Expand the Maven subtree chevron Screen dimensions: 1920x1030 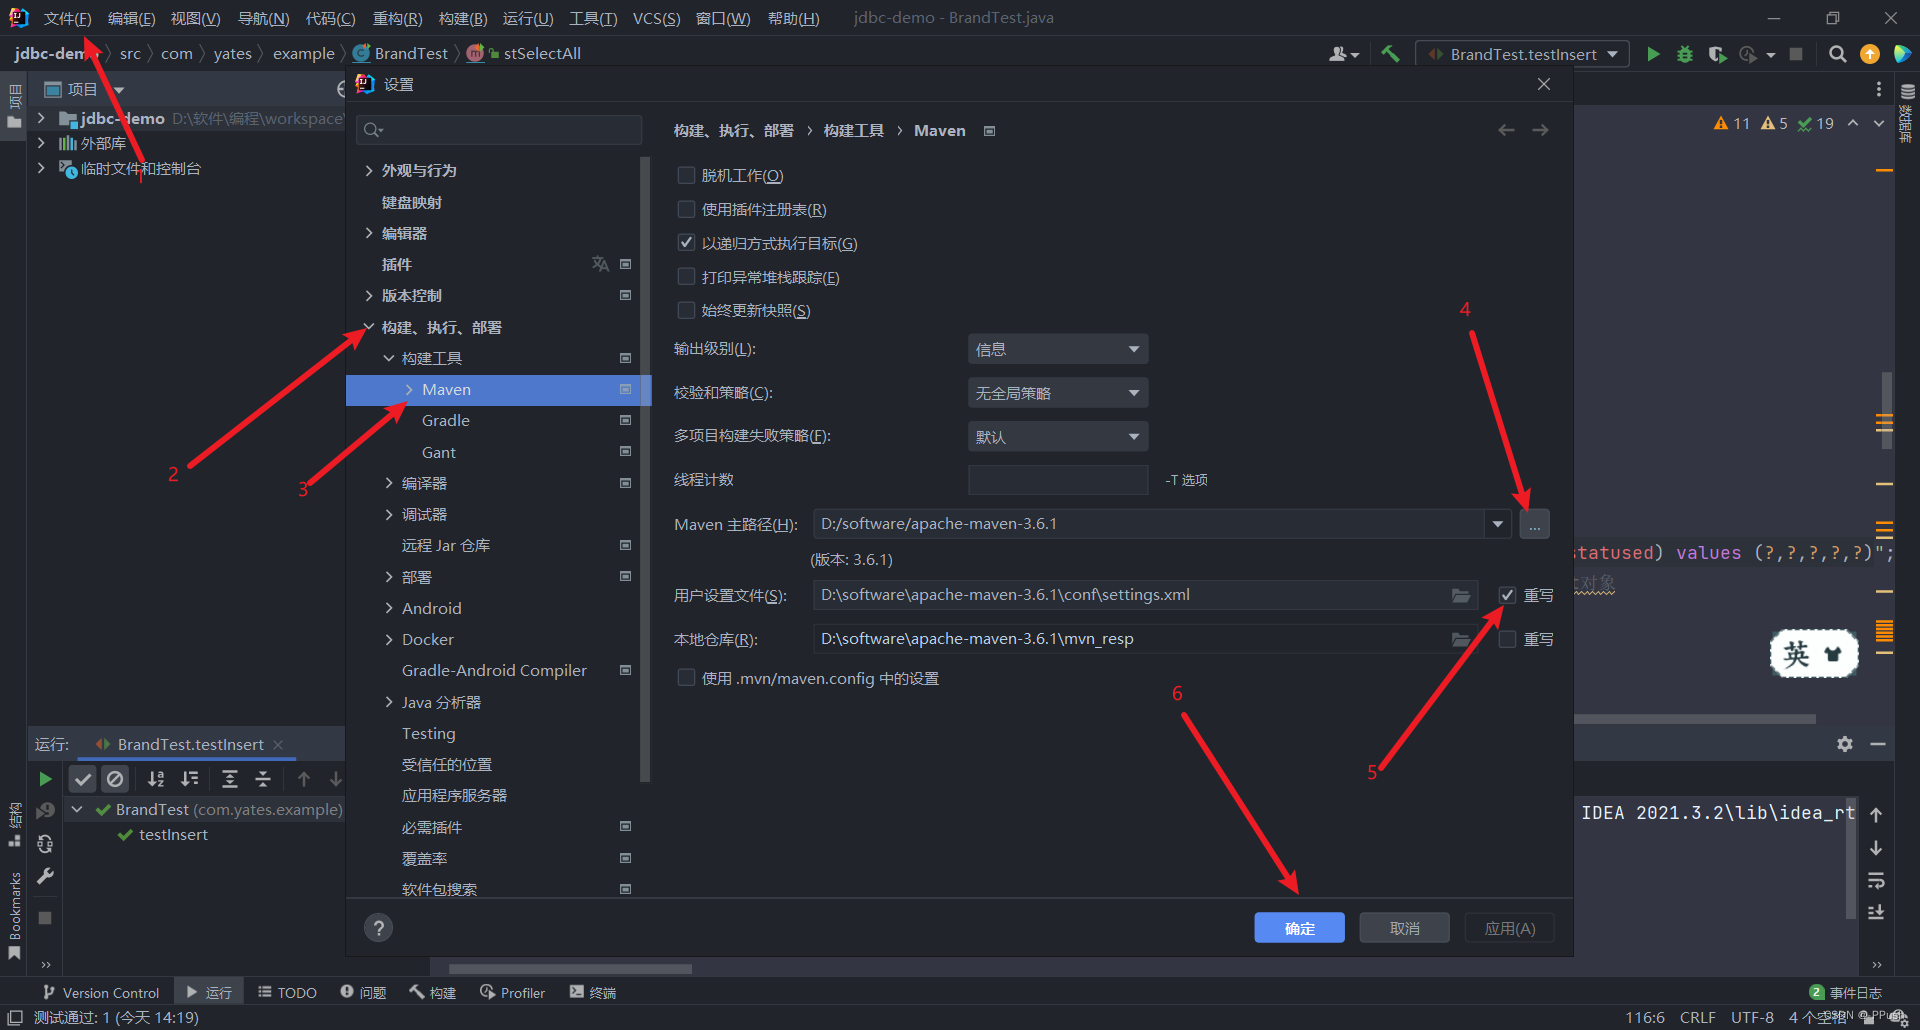(x=409, y=390)
